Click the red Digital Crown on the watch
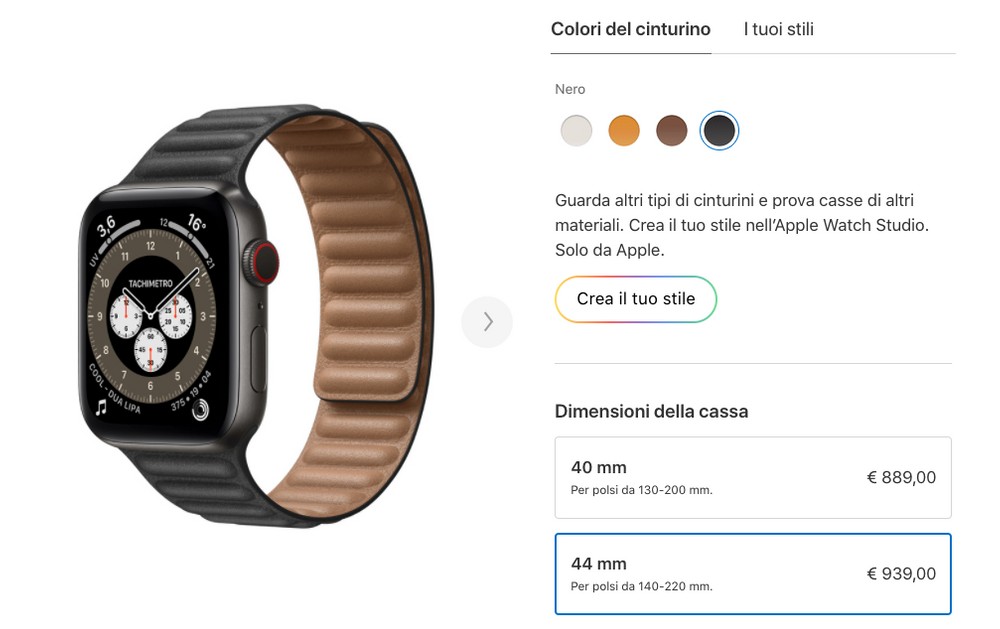This screenshot has width=1000, height=629. point(266,263)
